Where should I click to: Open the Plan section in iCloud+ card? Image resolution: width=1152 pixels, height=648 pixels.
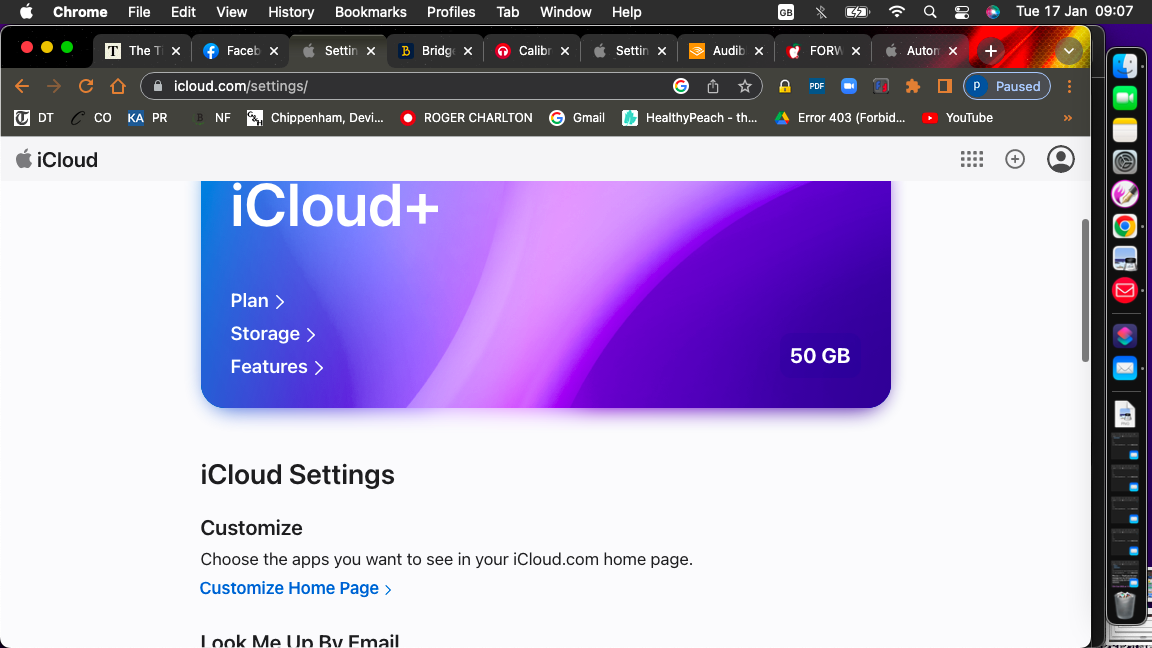(x=257, y=300)
